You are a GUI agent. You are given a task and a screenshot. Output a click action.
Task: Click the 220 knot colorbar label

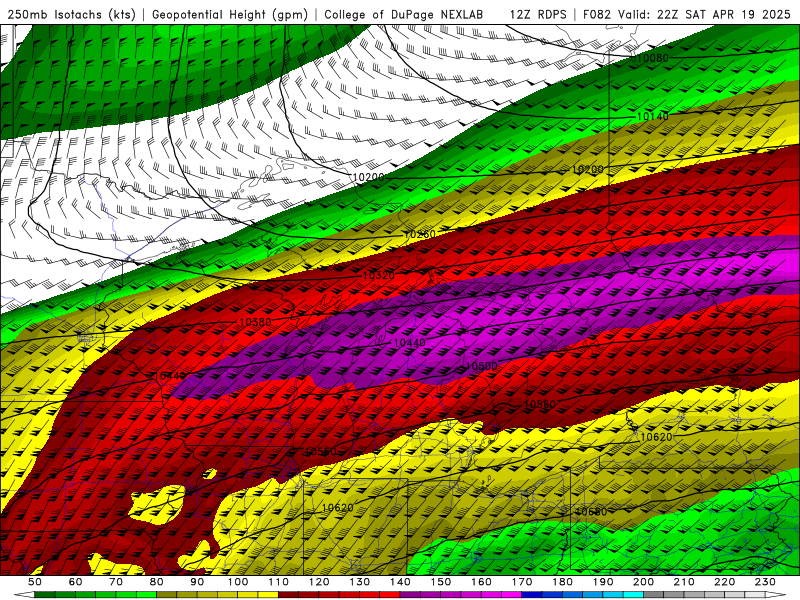click(724, 582)
